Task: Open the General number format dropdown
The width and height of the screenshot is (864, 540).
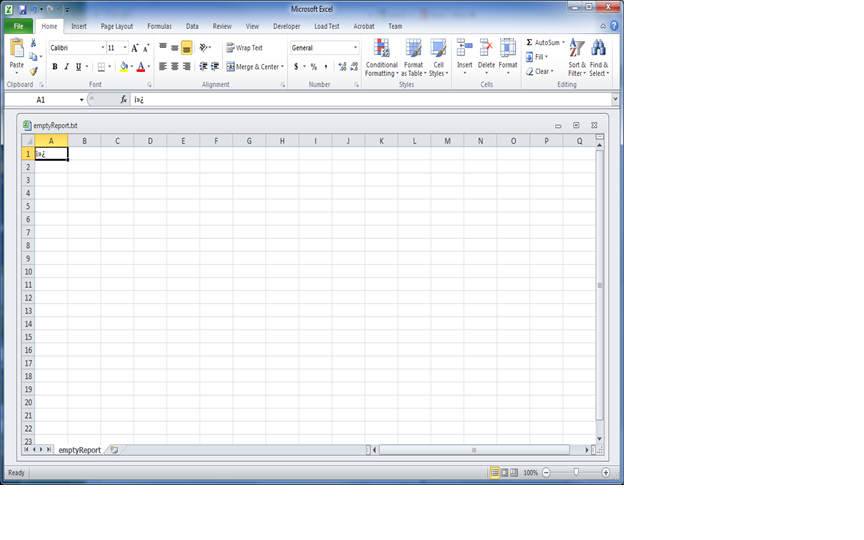Action: [x=355, y=48]
